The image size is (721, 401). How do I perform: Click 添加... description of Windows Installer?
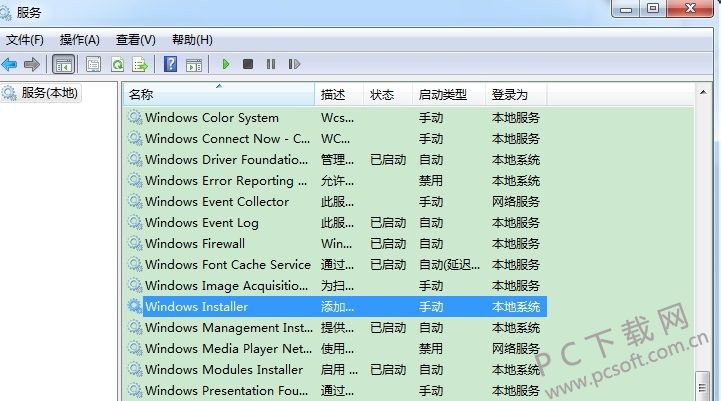pyautogui.click(x=338, y=307)
